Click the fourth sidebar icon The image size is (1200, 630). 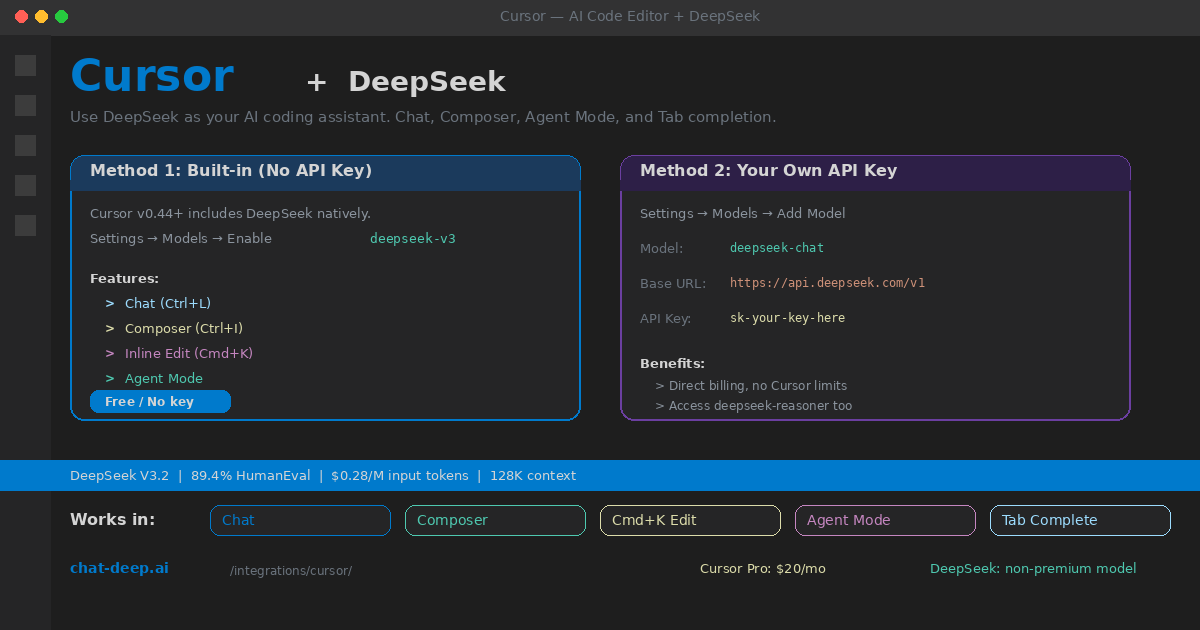[25, 185]
